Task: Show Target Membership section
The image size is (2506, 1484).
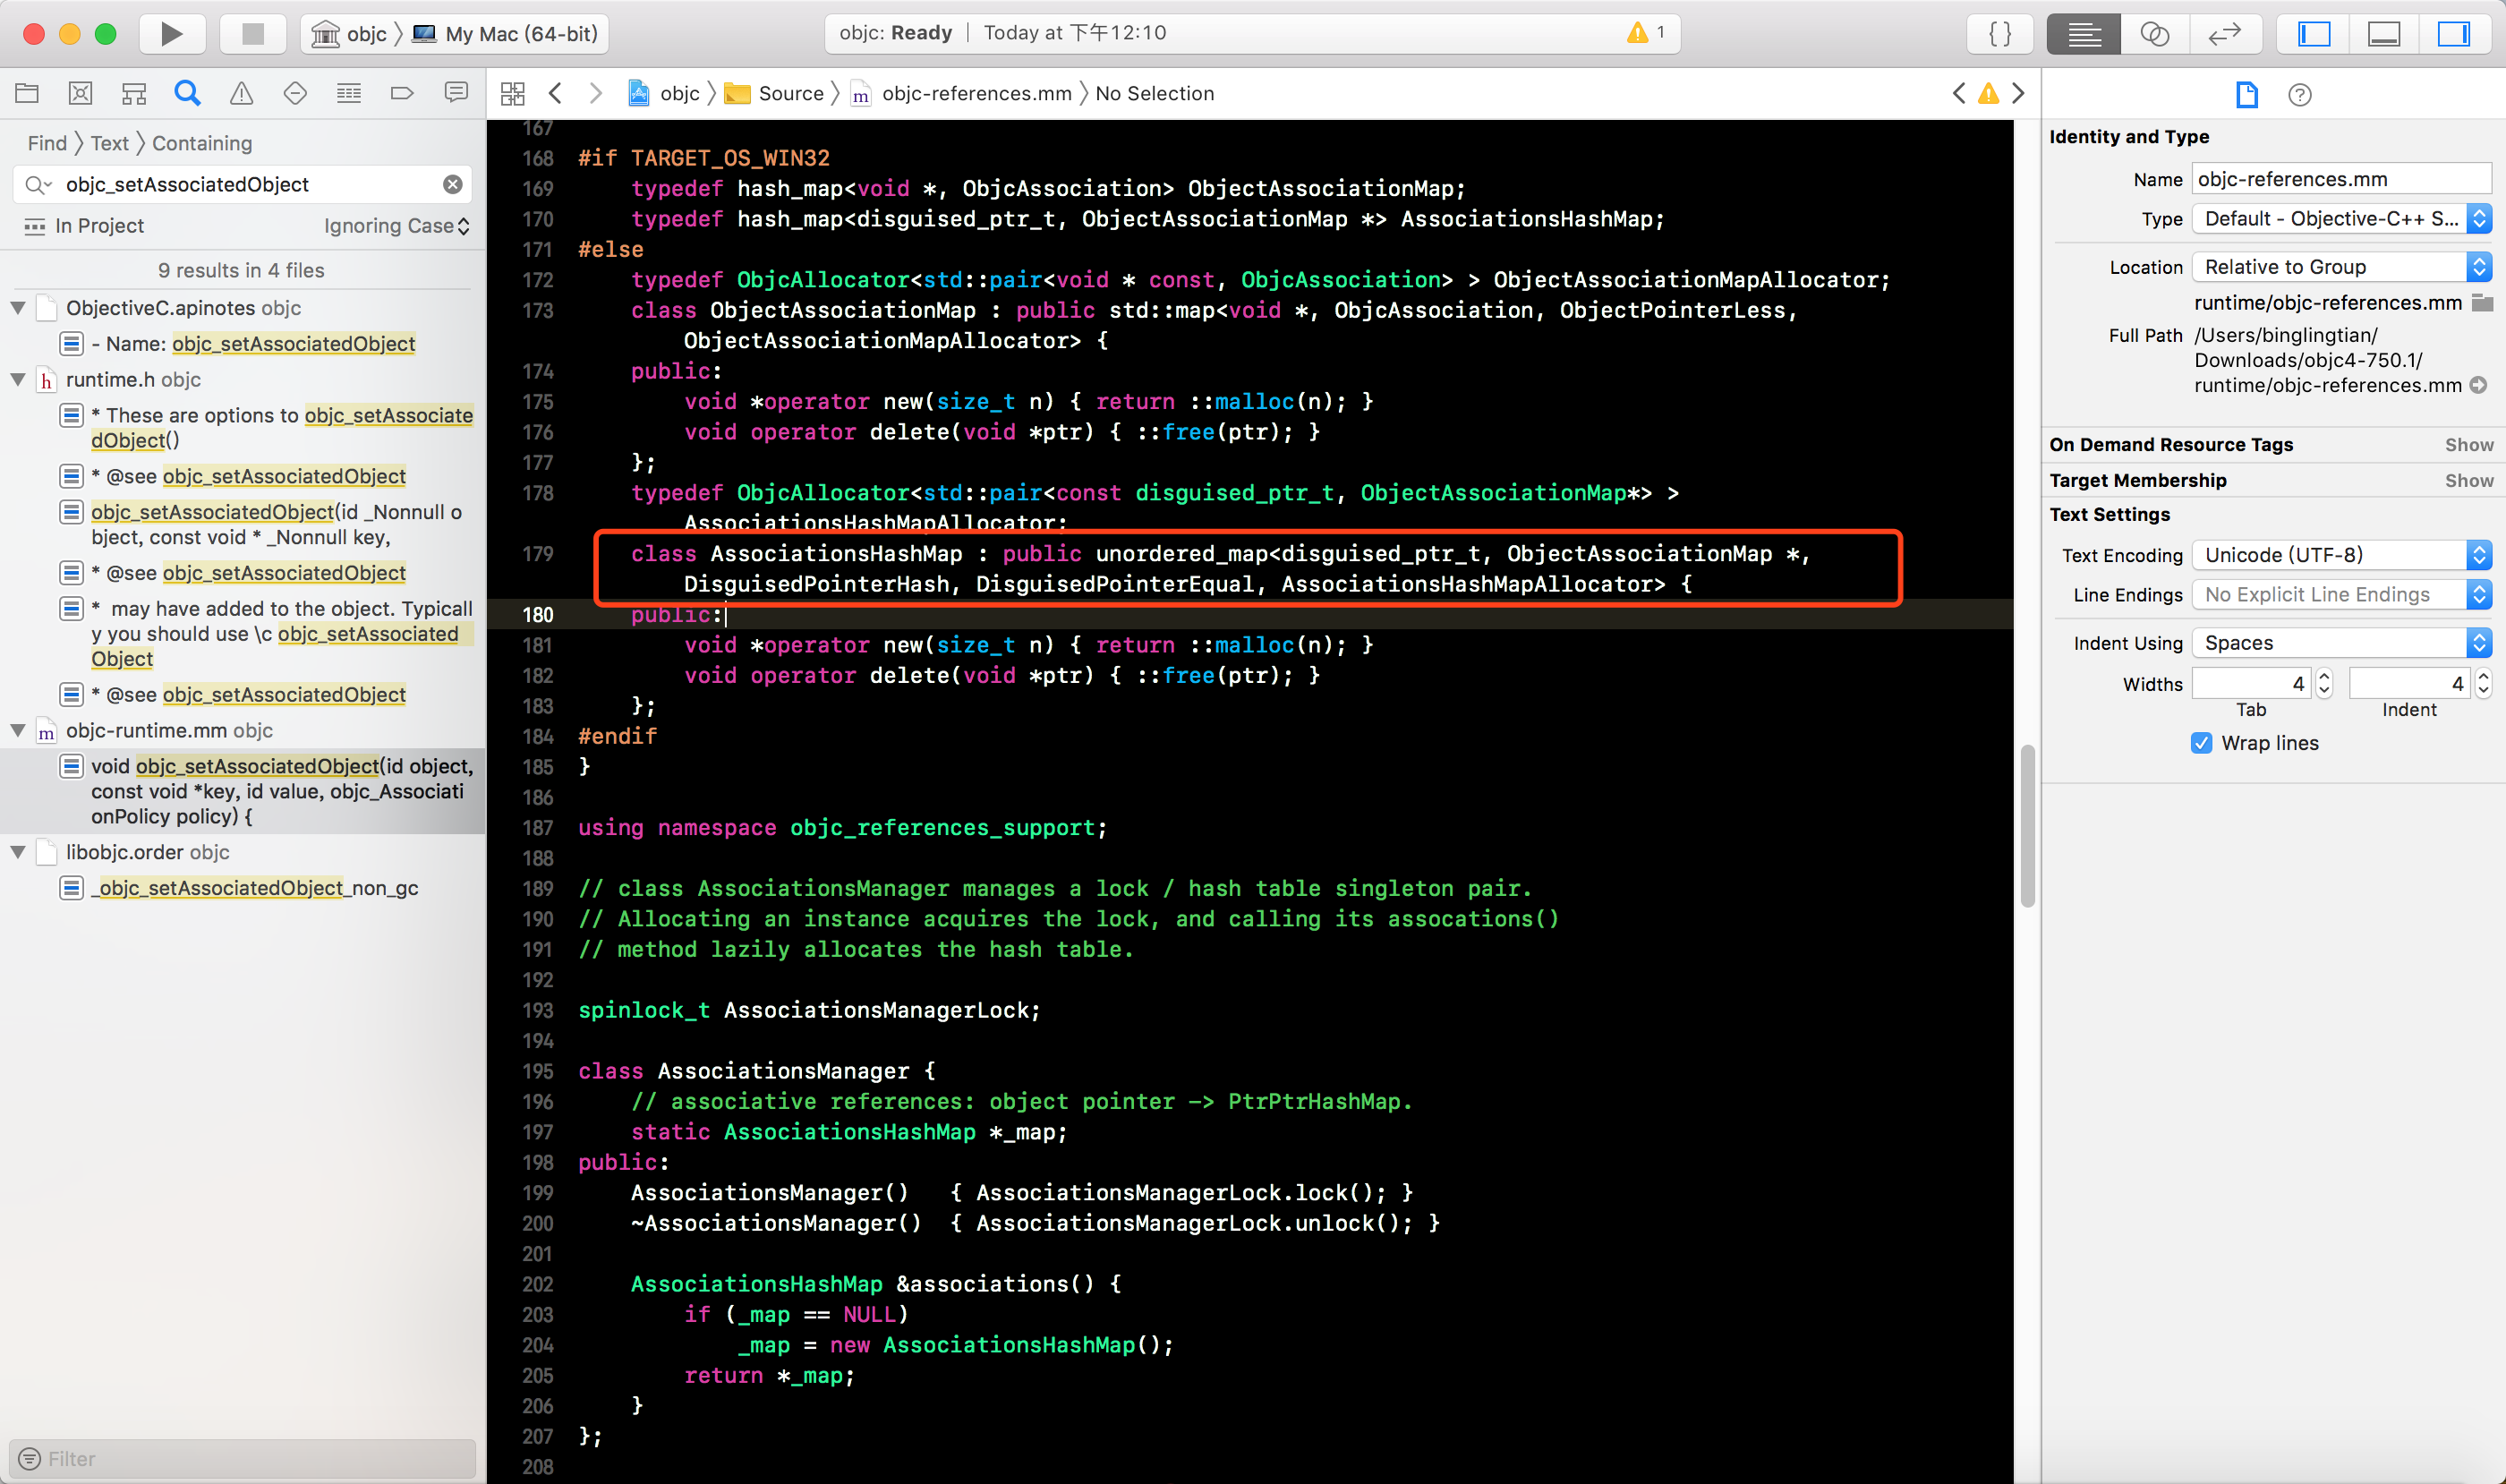Action: pyautogui.click(x=2468, y=480)
